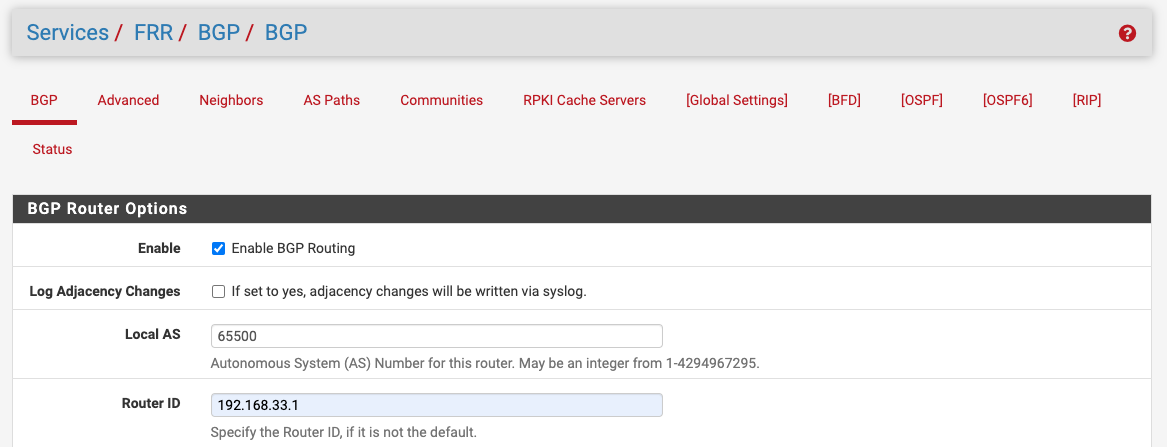Go to the Communities tab
1167x447 pixels.
[x=441, y=100]
